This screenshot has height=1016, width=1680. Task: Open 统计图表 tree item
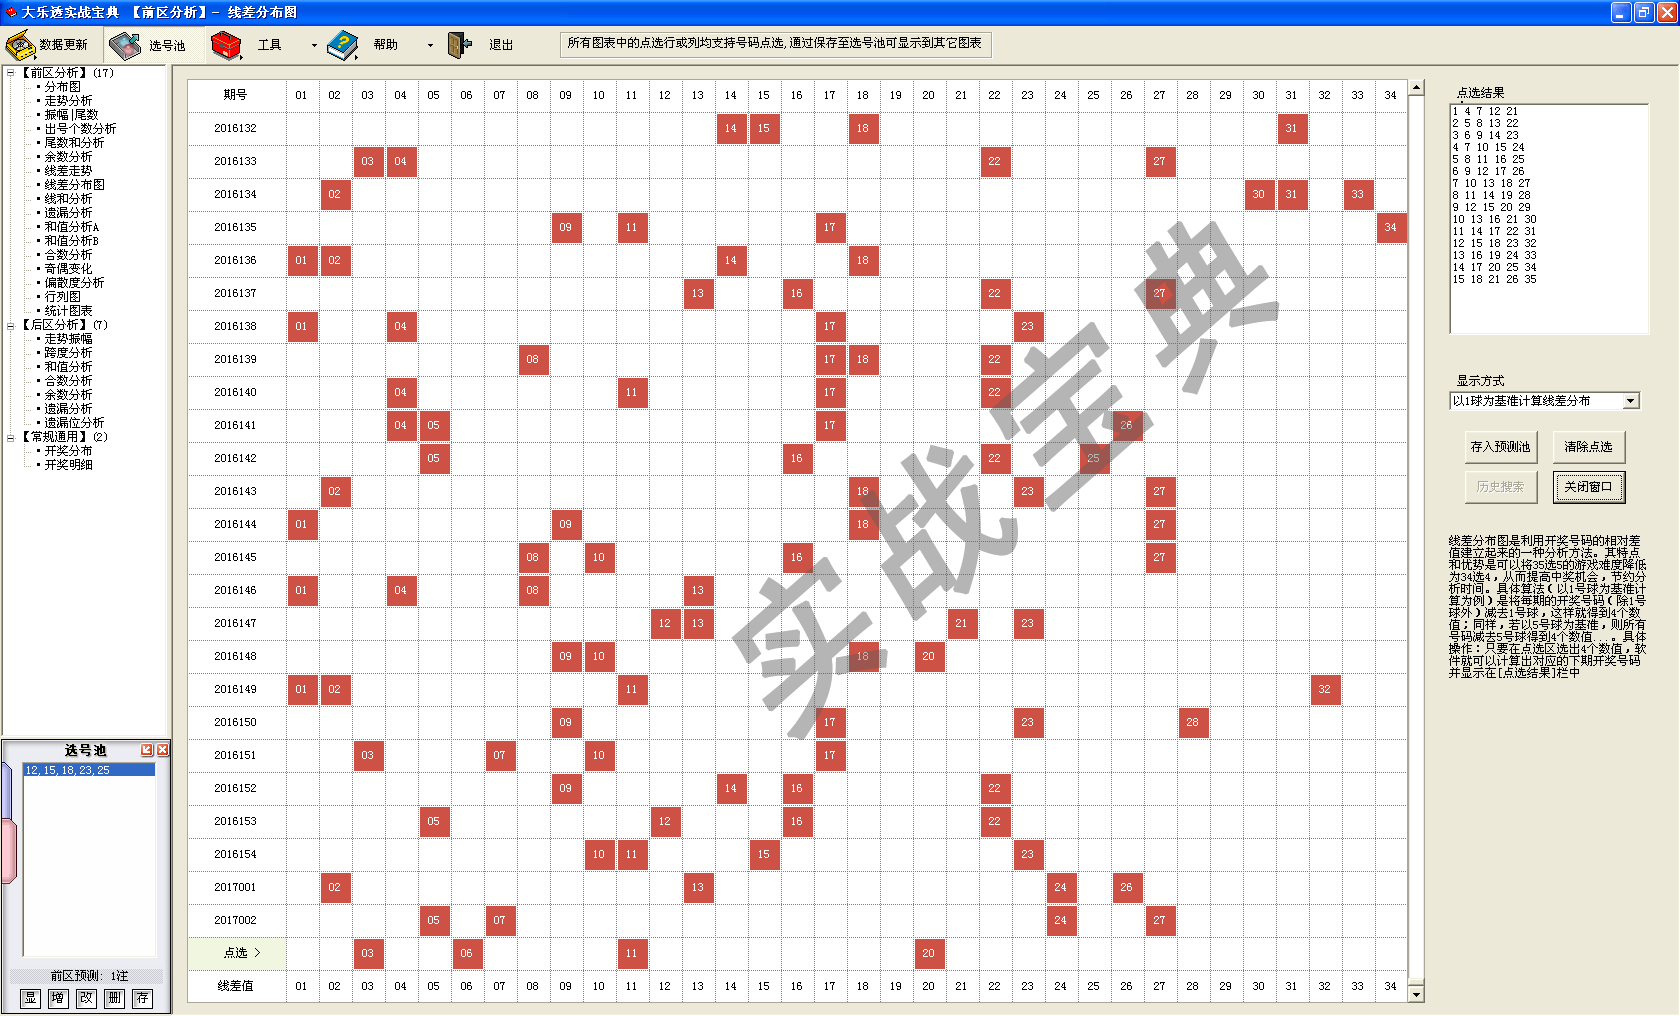click(68, 311)
